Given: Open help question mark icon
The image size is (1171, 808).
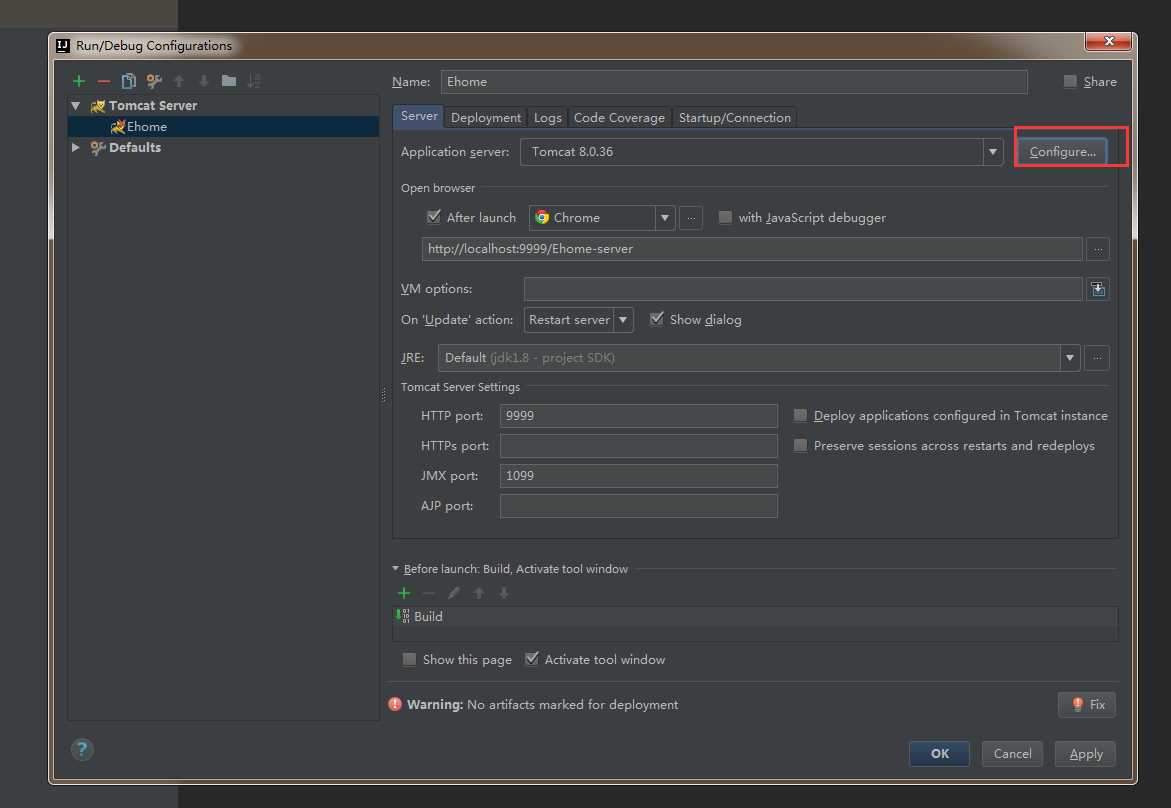Looking at the screenshot, I should 82,750.
